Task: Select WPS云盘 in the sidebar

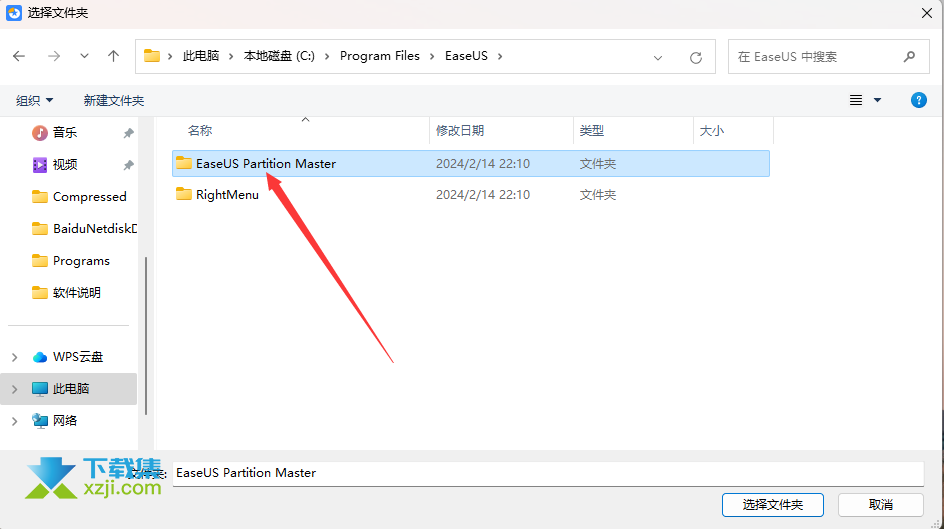Action: [78, 357]
